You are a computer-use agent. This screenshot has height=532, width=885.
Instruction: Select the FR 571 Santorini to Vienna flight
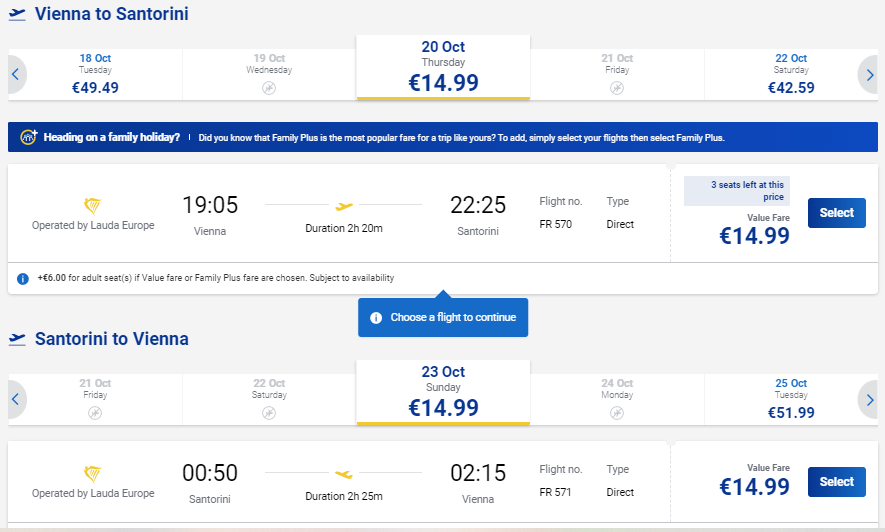(x=836, y=482)
